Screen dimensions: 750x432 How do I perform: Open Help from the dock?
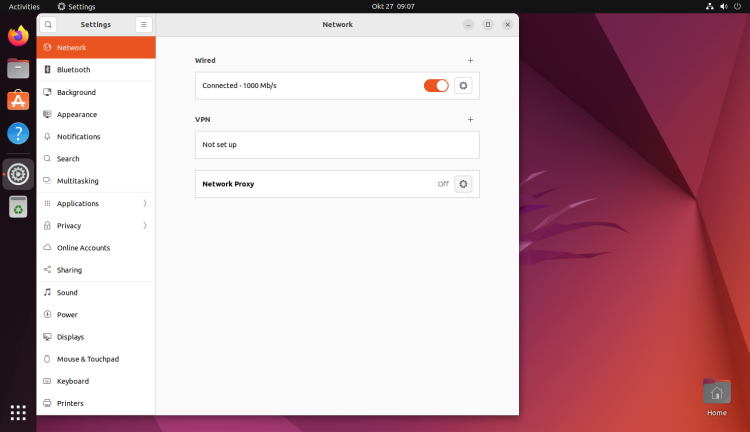point(18,133)
